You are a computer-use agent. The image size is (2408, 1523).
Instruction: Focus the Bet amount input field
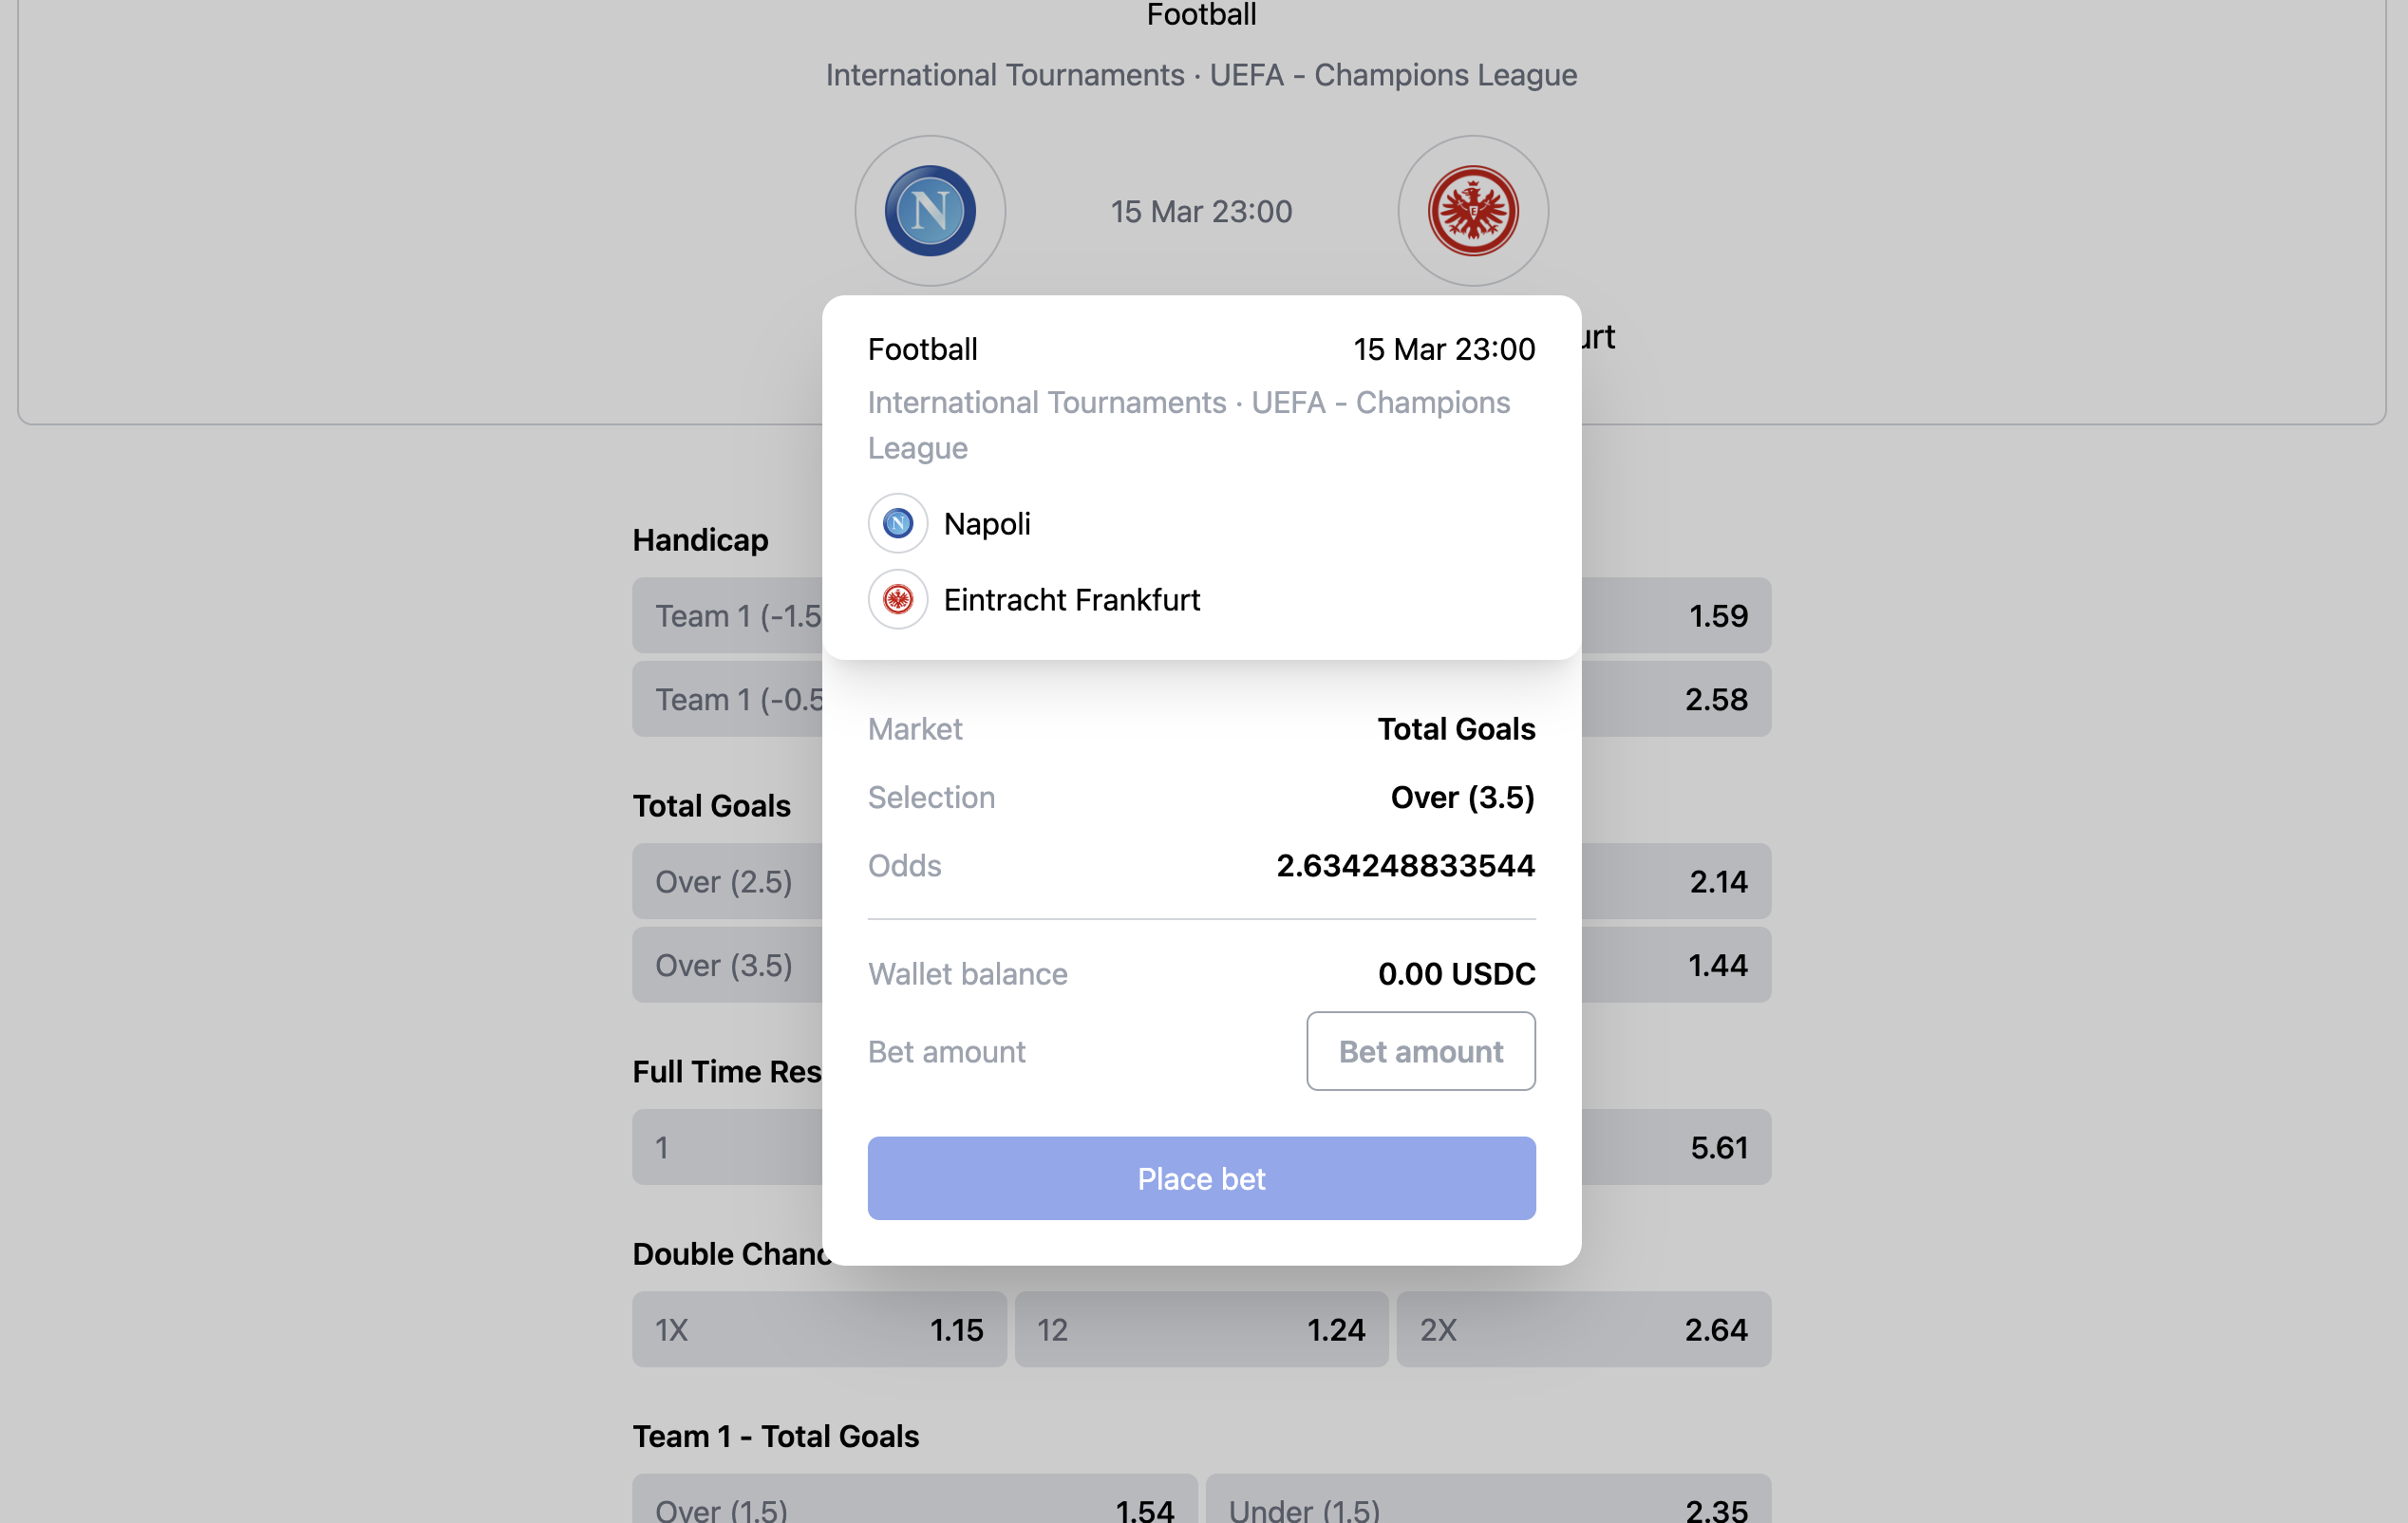(x=1420, y=1051)
